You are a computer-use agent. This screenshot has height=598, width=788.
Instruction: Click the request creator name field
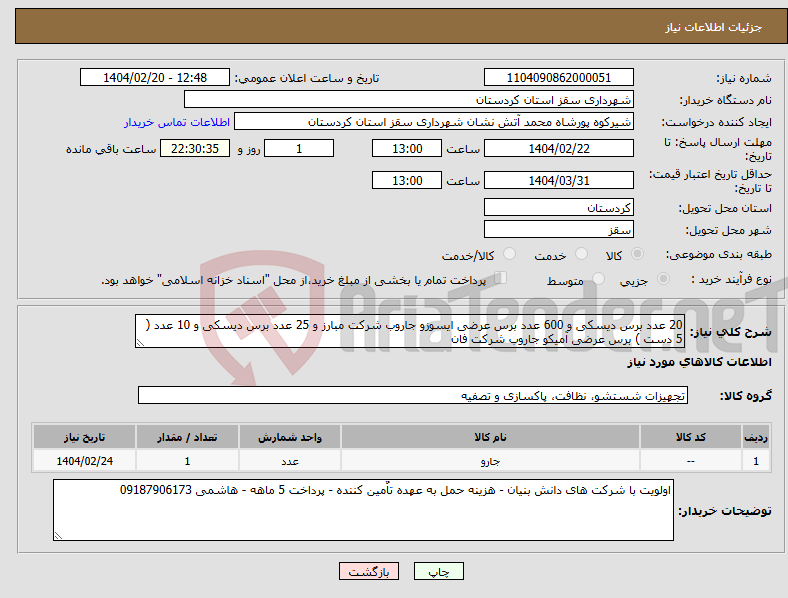(x=434, y=122)
